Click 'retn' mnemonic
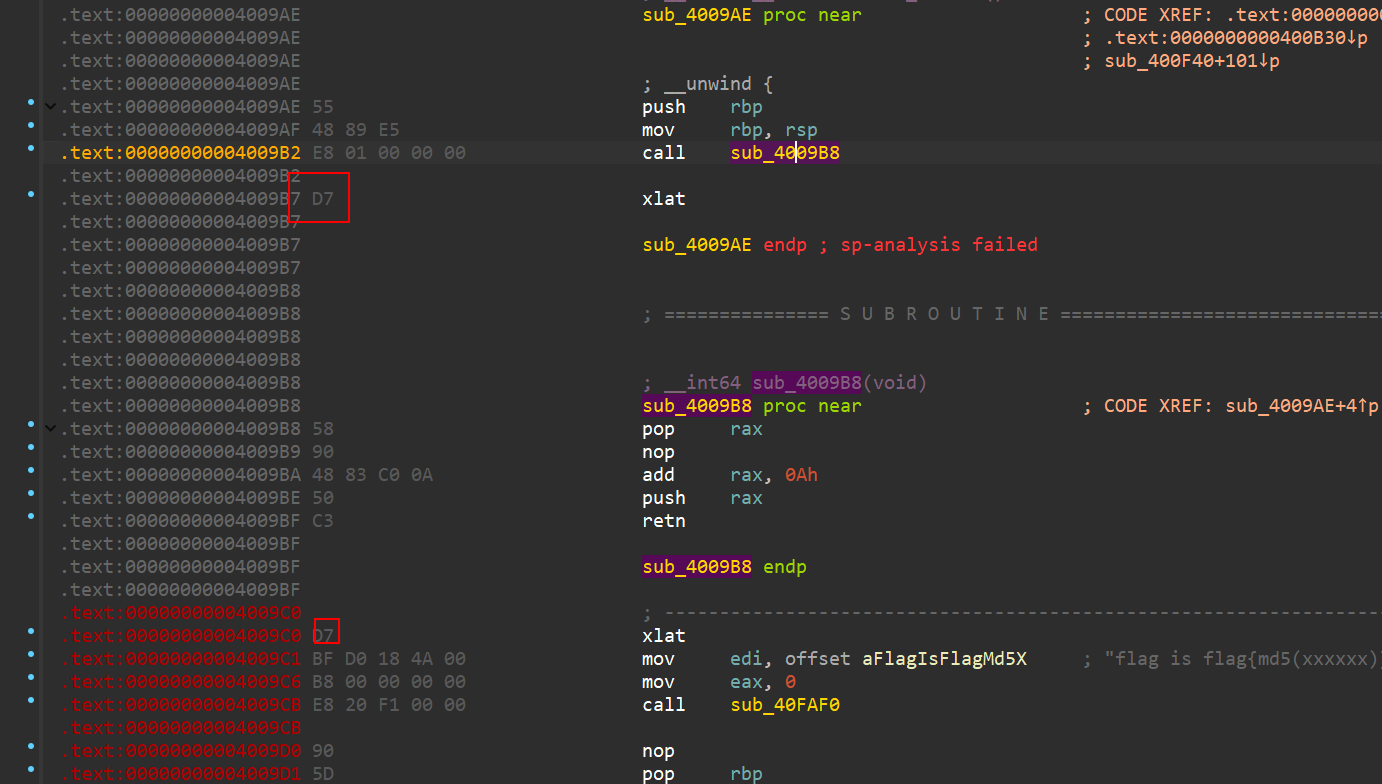 pos(664,521)
